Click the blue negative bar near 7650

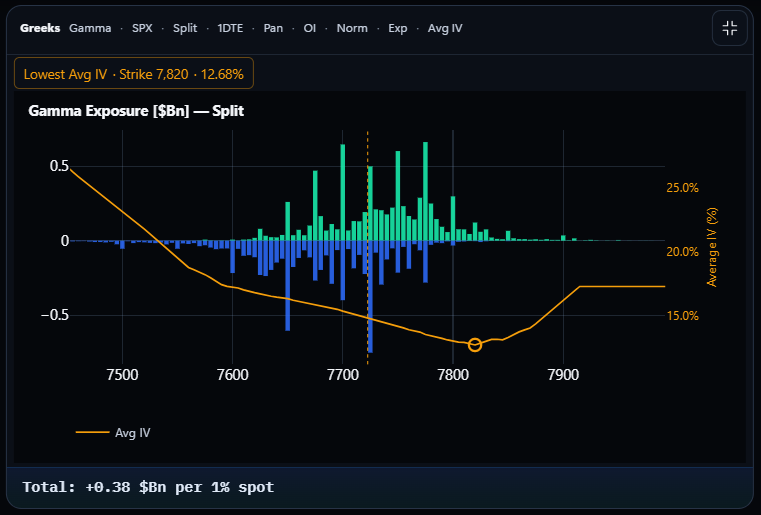pos(288,285)
